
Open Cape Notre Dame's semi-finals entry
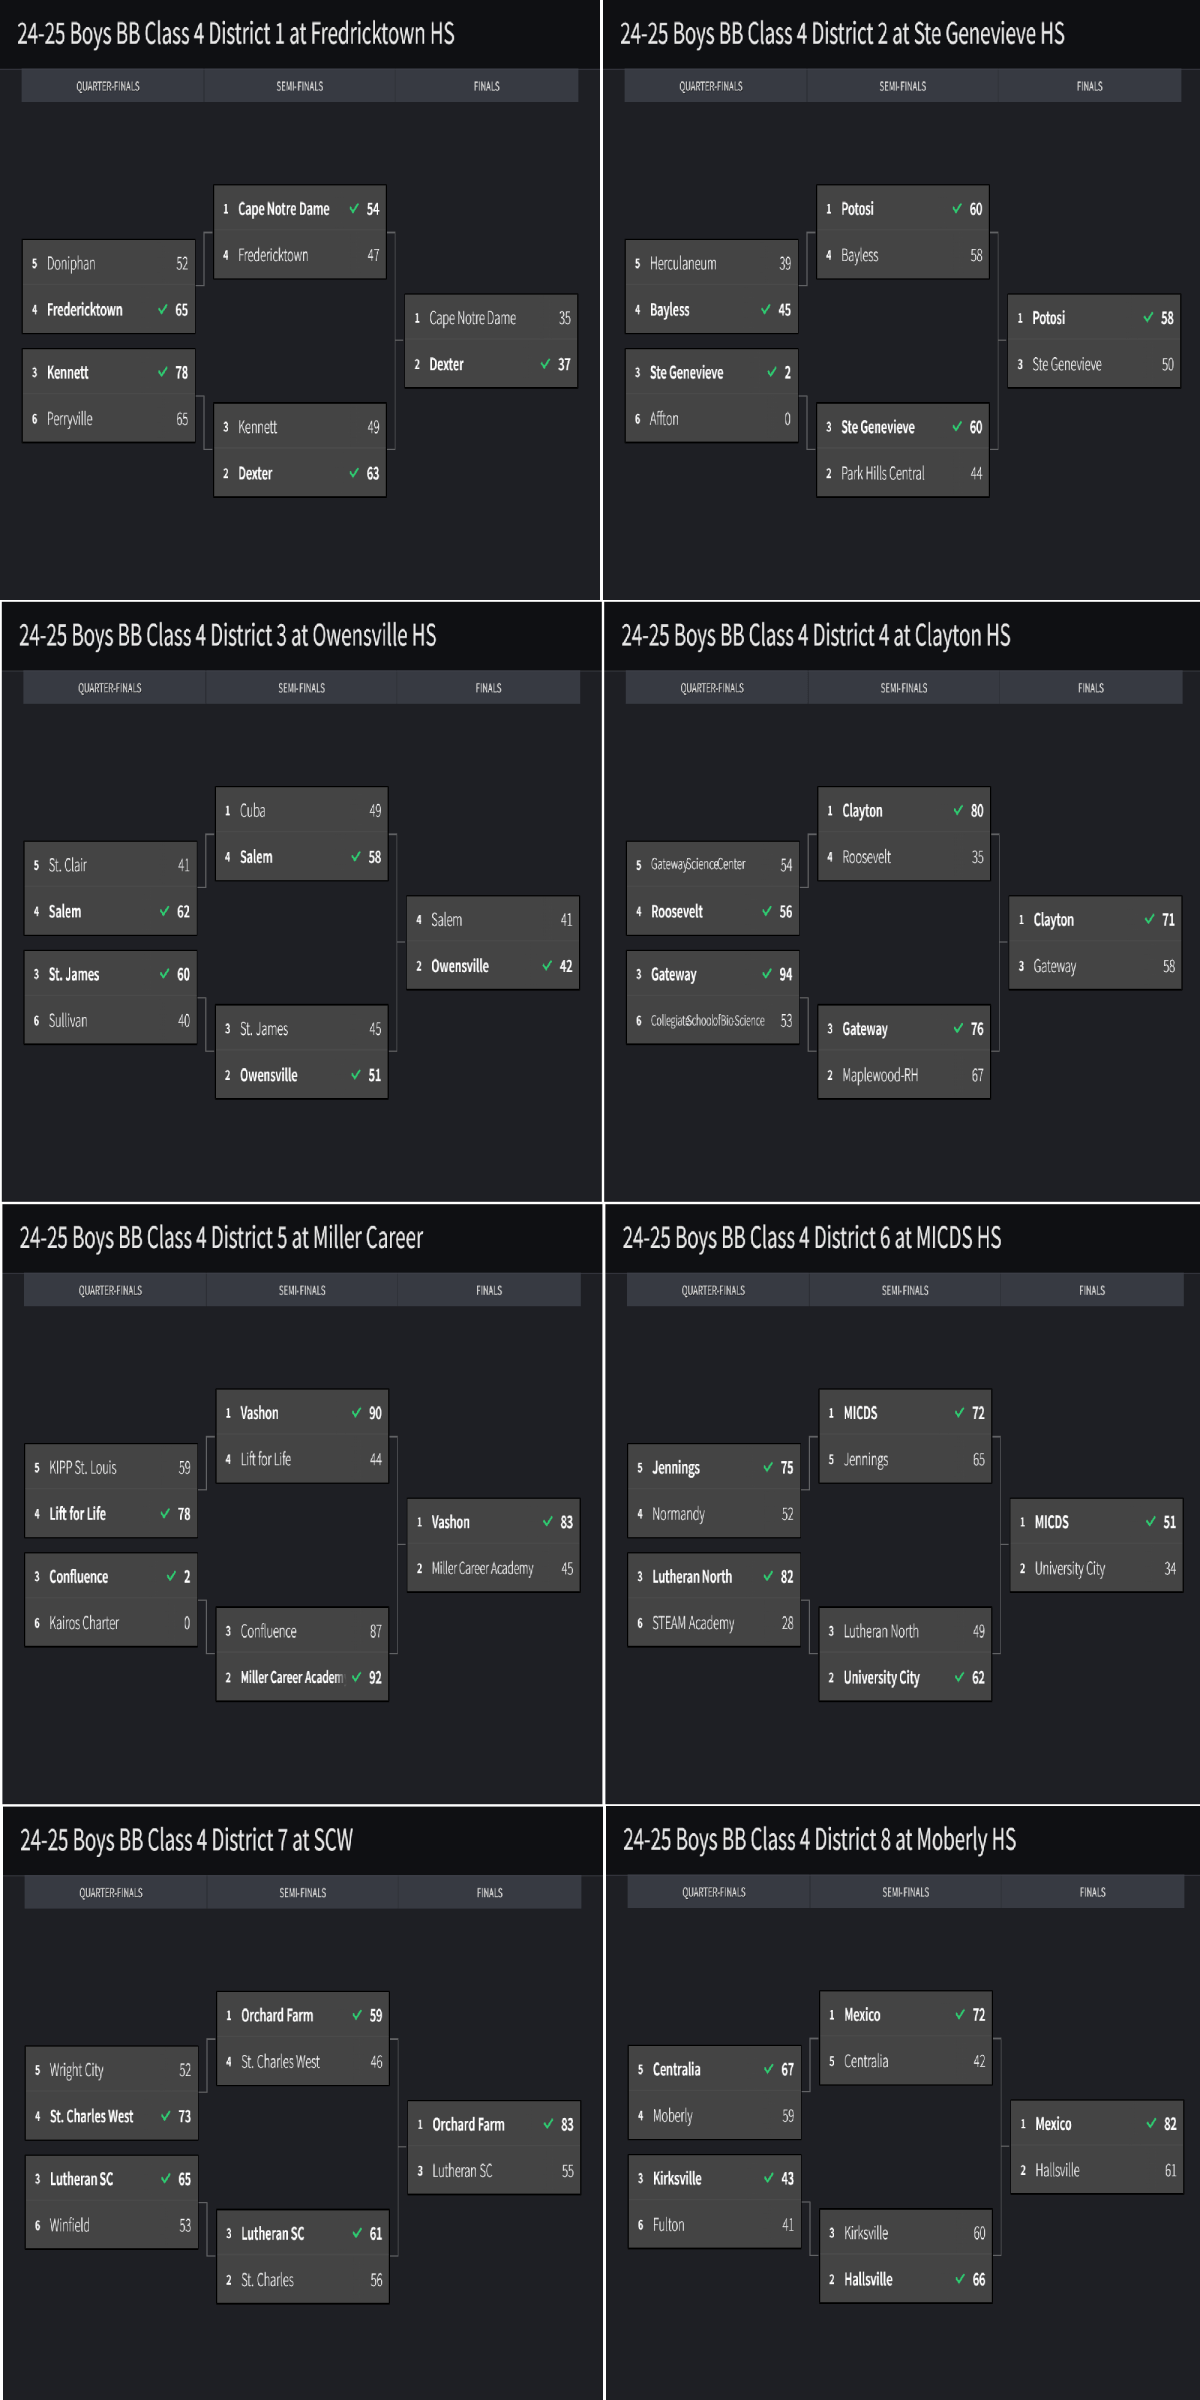pyautogui.click(x=284, y=209)
